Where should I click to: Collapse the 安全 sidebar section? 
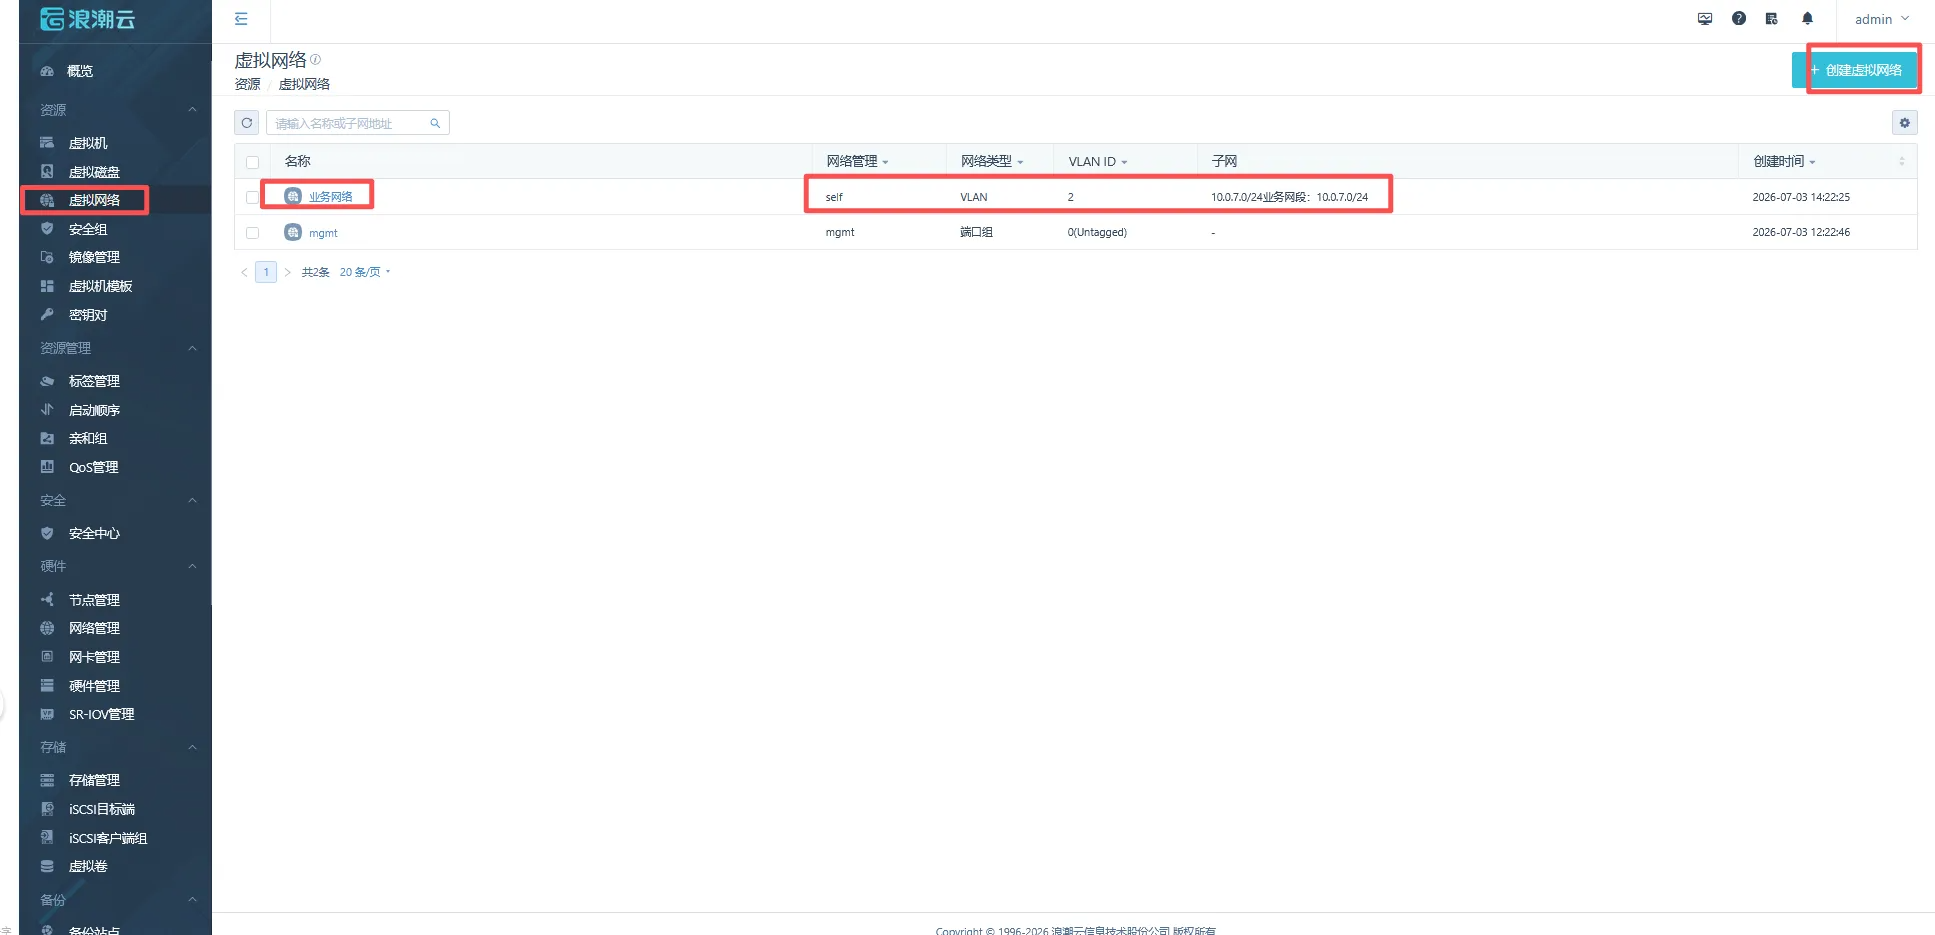point(192,500)
